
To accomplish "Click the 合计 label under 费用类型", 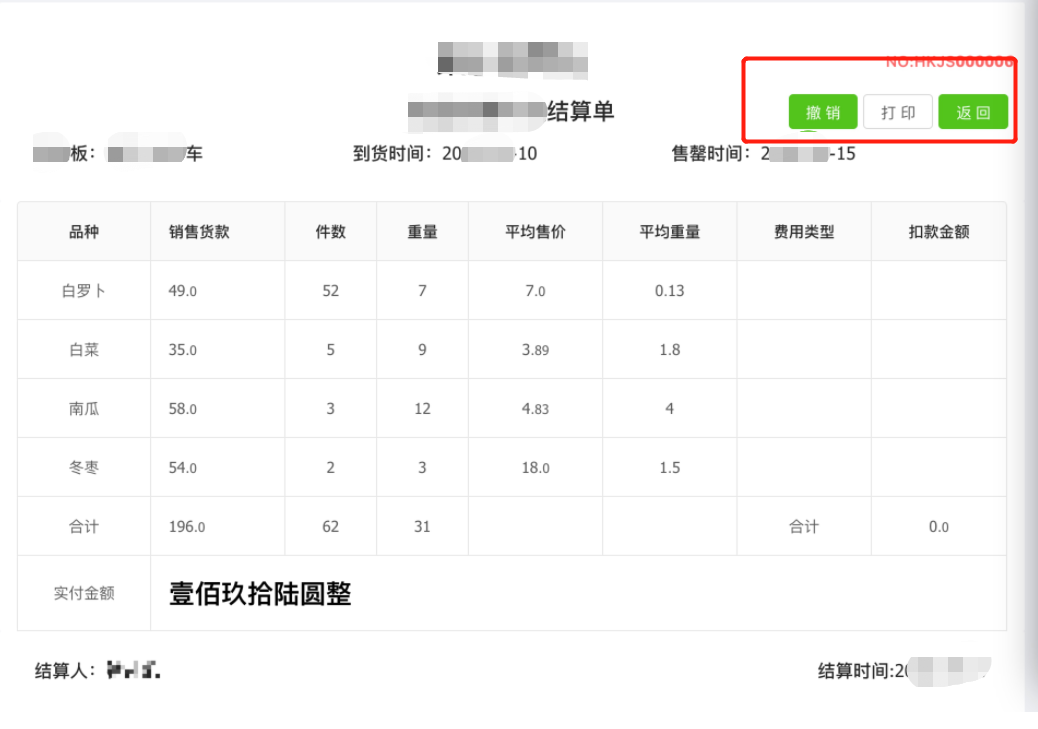I will [x=804, y=526].
